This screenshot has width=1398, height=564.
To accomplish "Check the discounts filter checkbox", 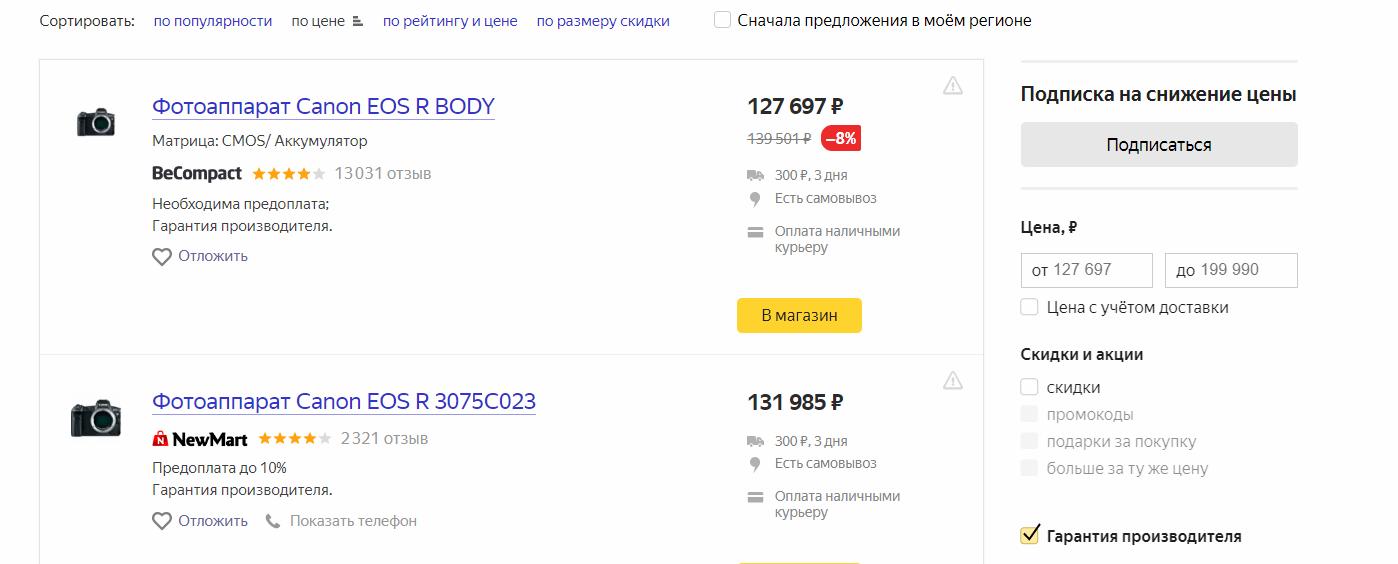I will coord(1029,387).
